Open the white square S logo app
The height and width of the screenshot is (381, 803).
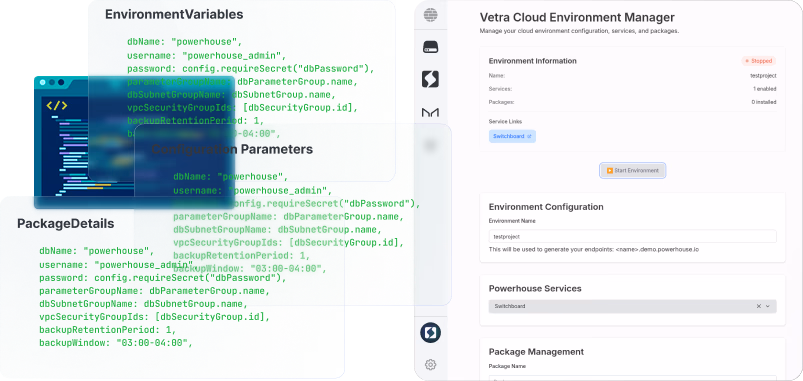point(430,79)
